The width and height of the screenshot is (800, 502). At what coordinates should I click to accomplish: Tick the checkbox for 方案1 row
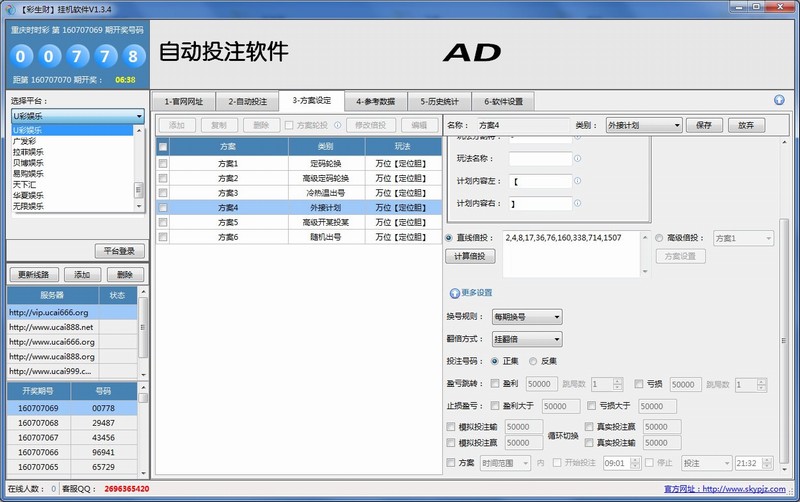tap(163, 163)
